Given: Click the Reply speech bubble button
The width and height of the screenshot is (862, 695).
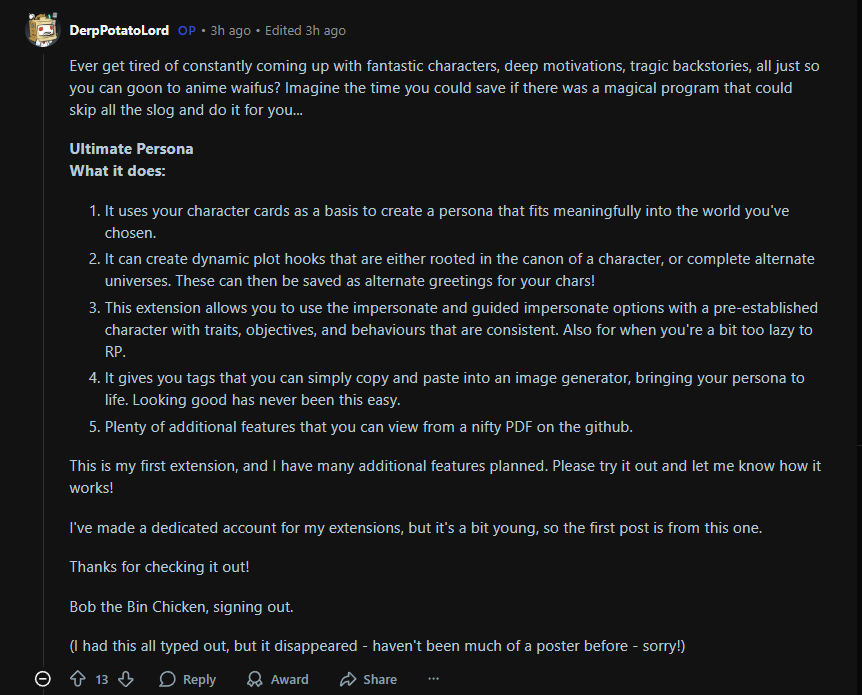Looking at the screenshot, I should pyautogui.click(x=188, y=679).
